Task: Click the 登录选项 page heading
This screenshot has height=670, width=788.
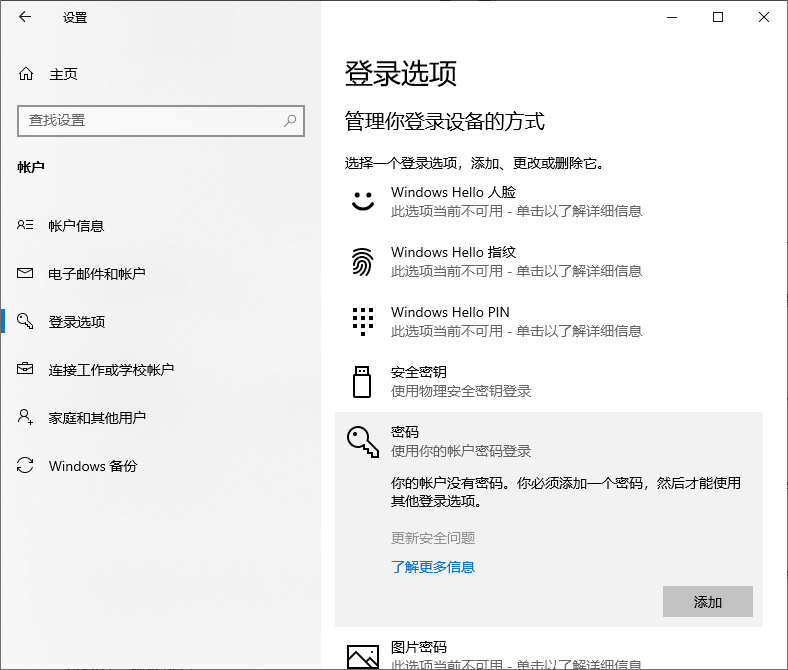Action: [401, 73]
